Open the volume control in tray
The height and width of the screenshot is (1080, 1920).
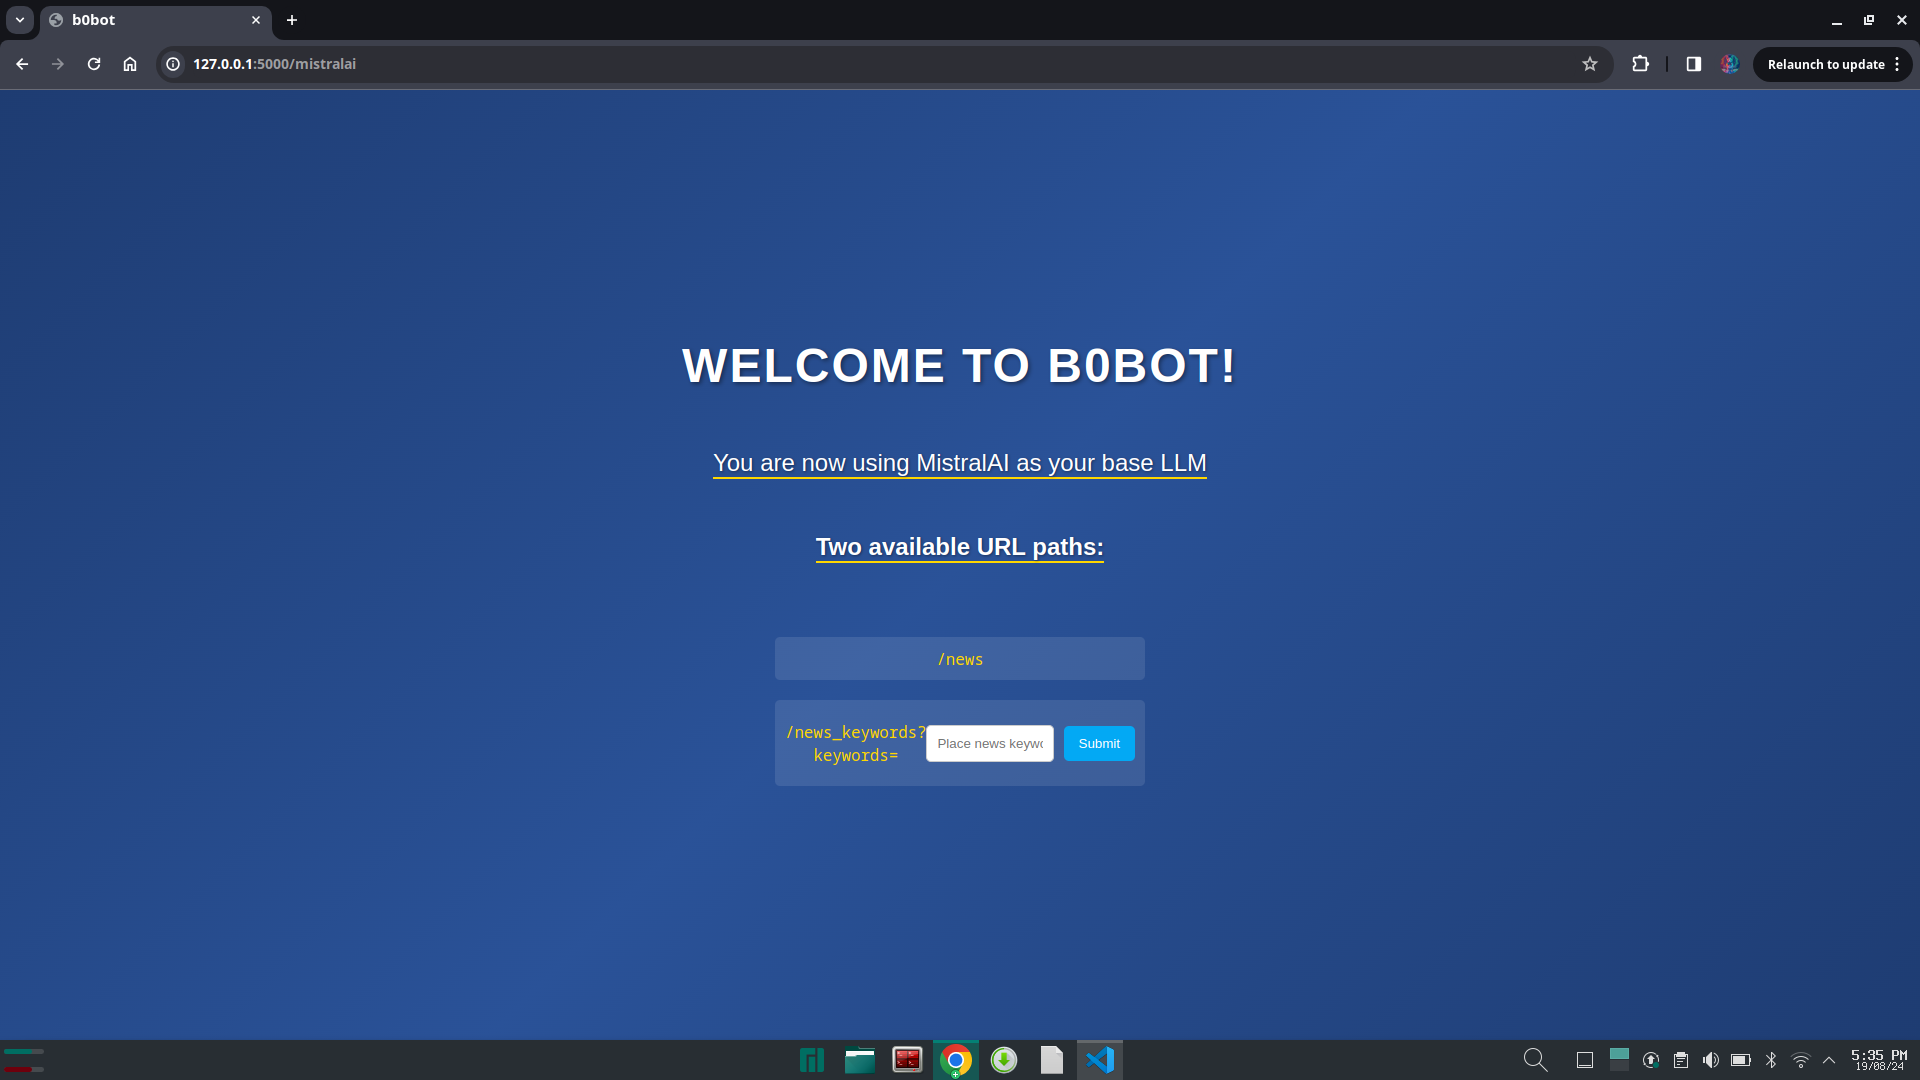point(1710,1060)
